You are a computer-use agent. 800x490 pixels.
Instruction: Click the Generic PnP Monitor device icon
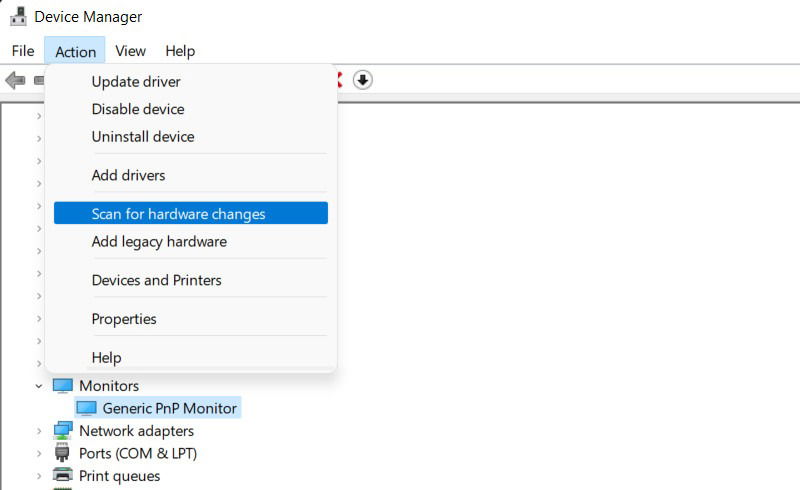pos(86,408)
